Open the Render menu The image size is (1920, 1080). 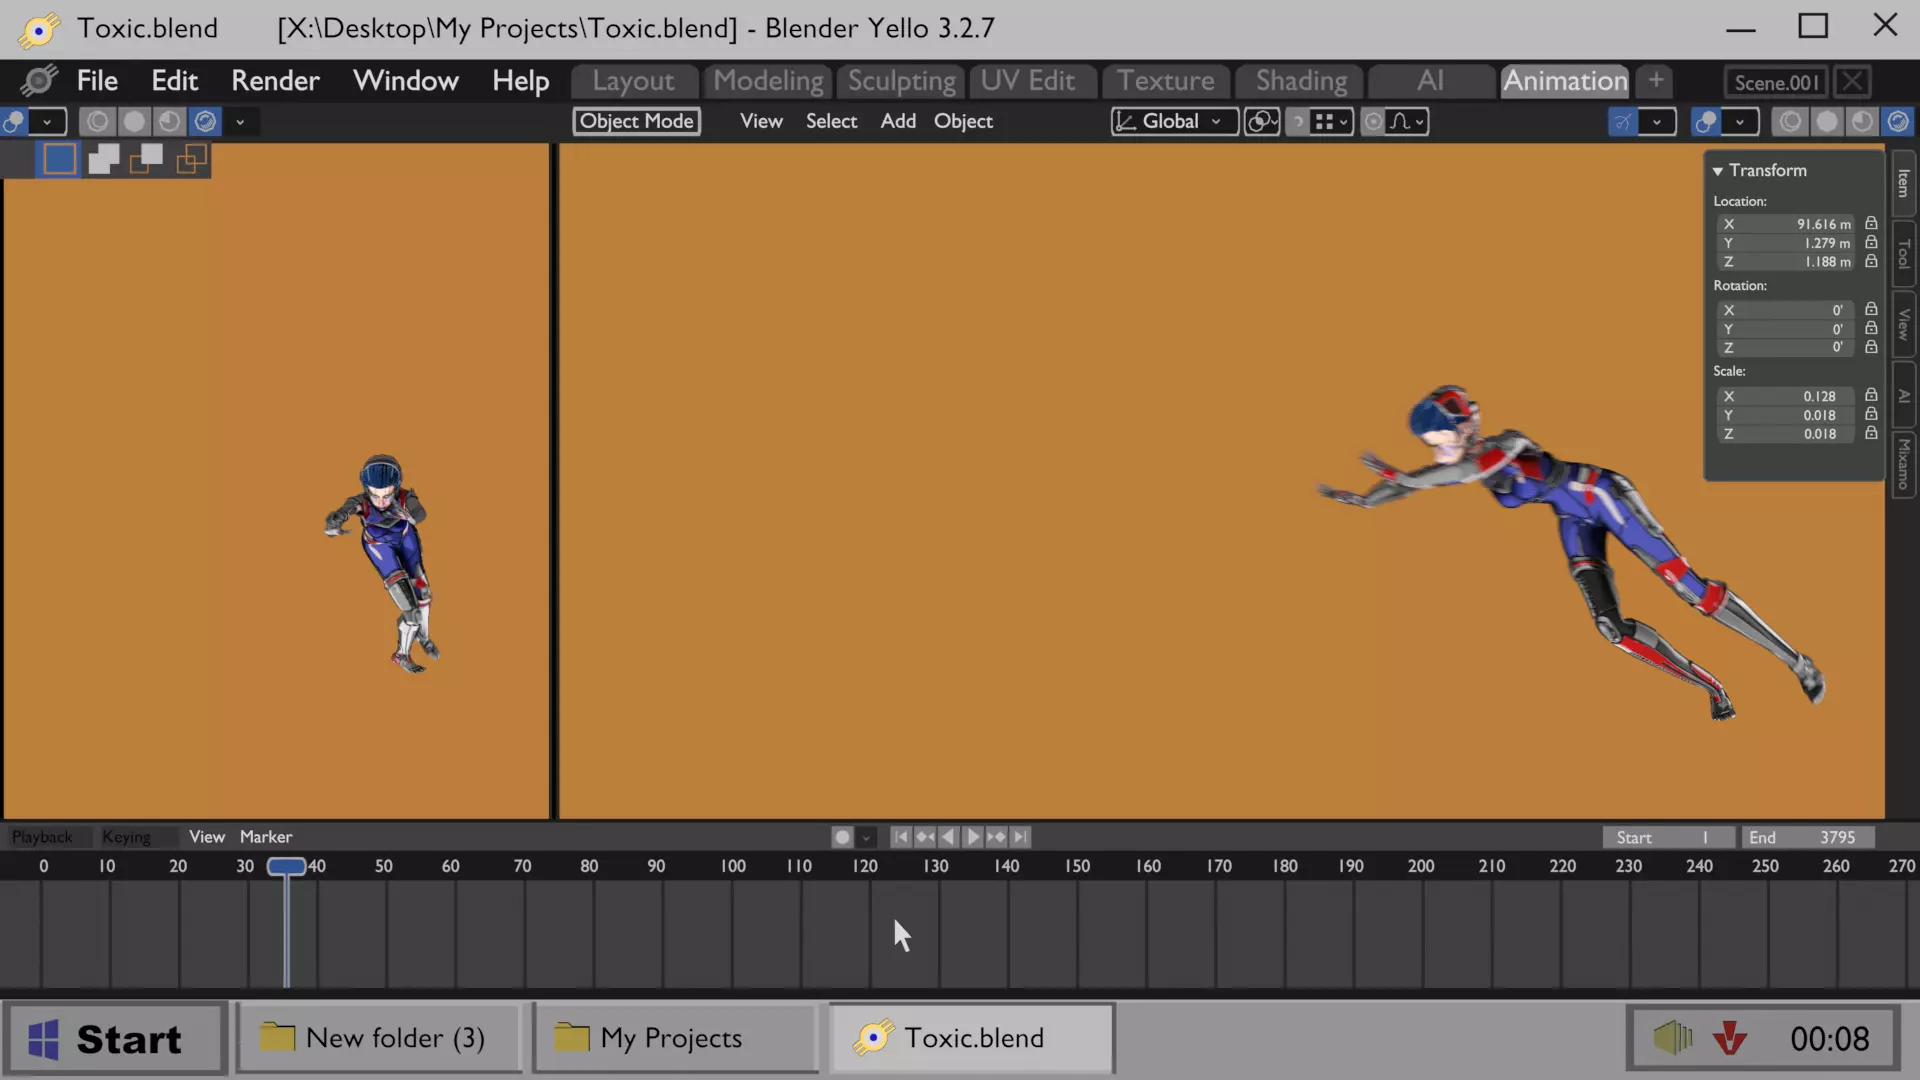coord(275,81)
